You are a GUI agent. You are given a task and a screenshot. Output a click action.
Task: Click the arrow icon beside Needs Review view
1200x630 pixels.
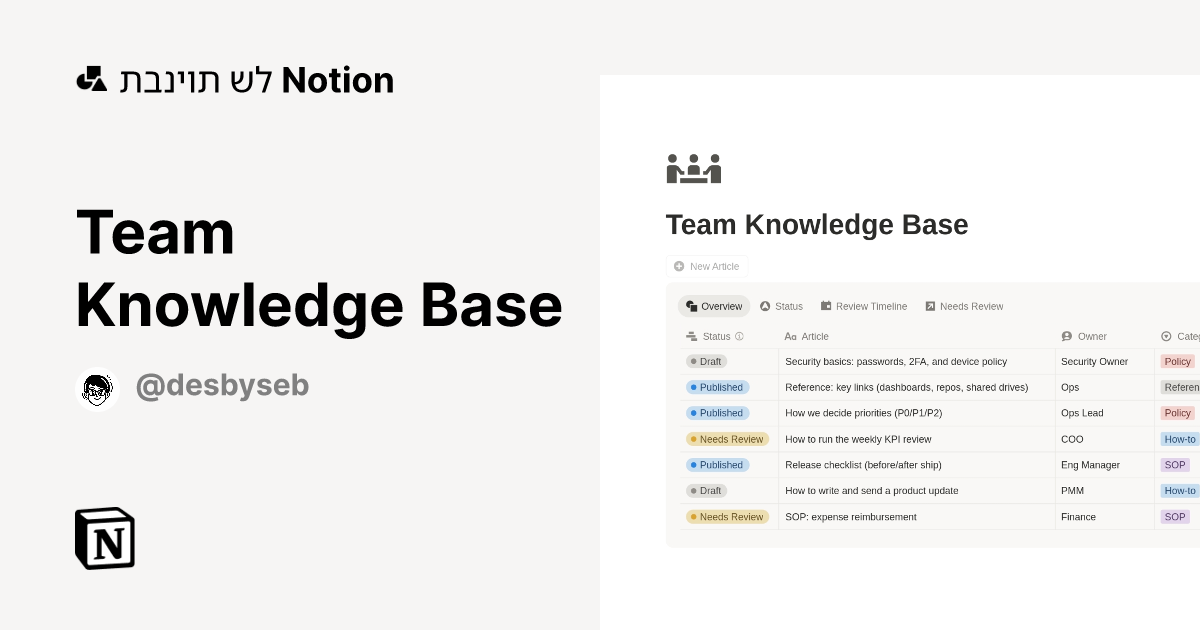coord(929,306)
